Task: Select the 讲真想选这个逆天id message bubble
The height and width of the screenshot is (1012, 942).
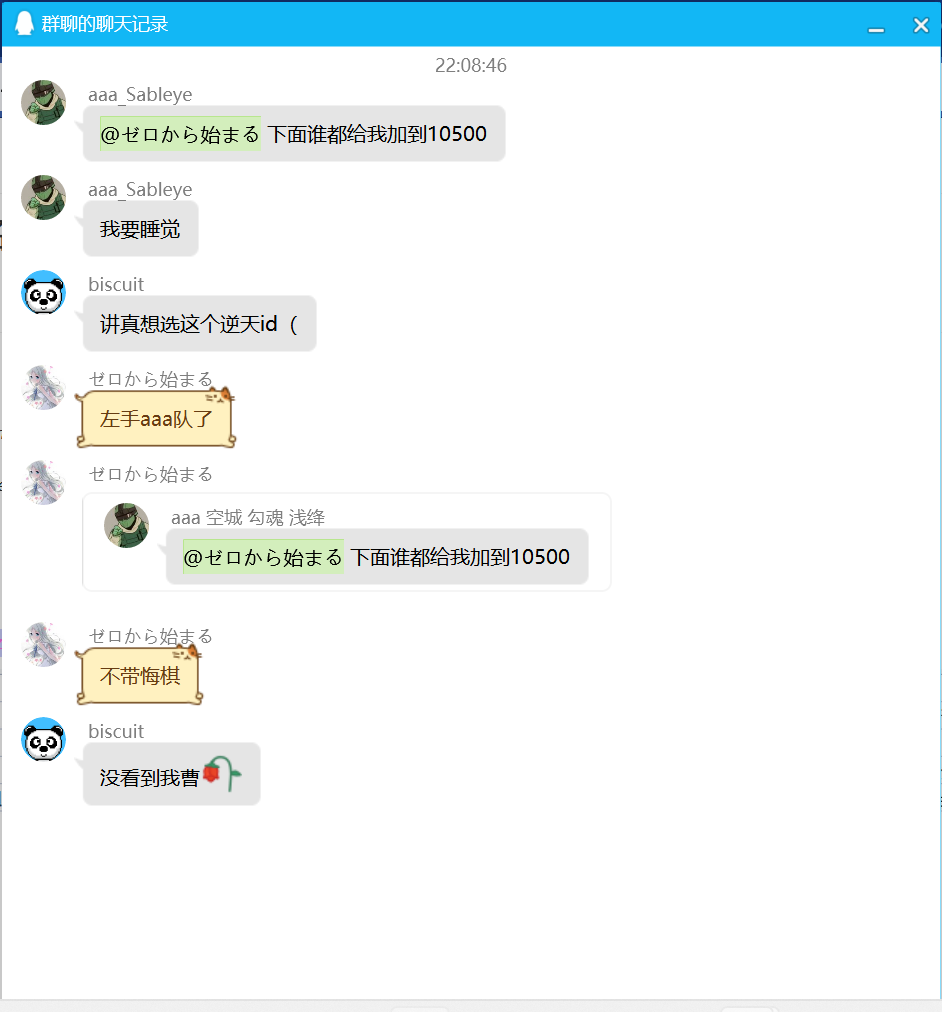Action: click(x=199, y=323)
